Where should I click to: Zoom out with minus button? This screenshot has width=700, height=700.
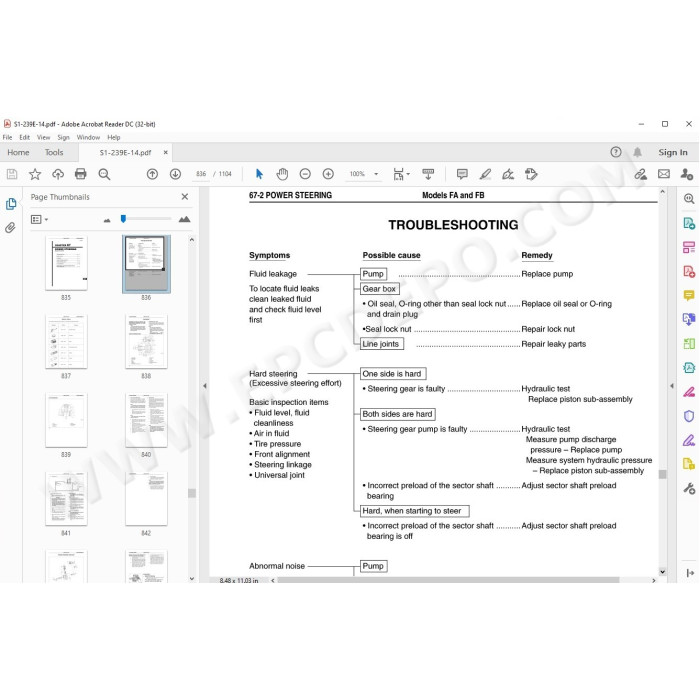305,174
